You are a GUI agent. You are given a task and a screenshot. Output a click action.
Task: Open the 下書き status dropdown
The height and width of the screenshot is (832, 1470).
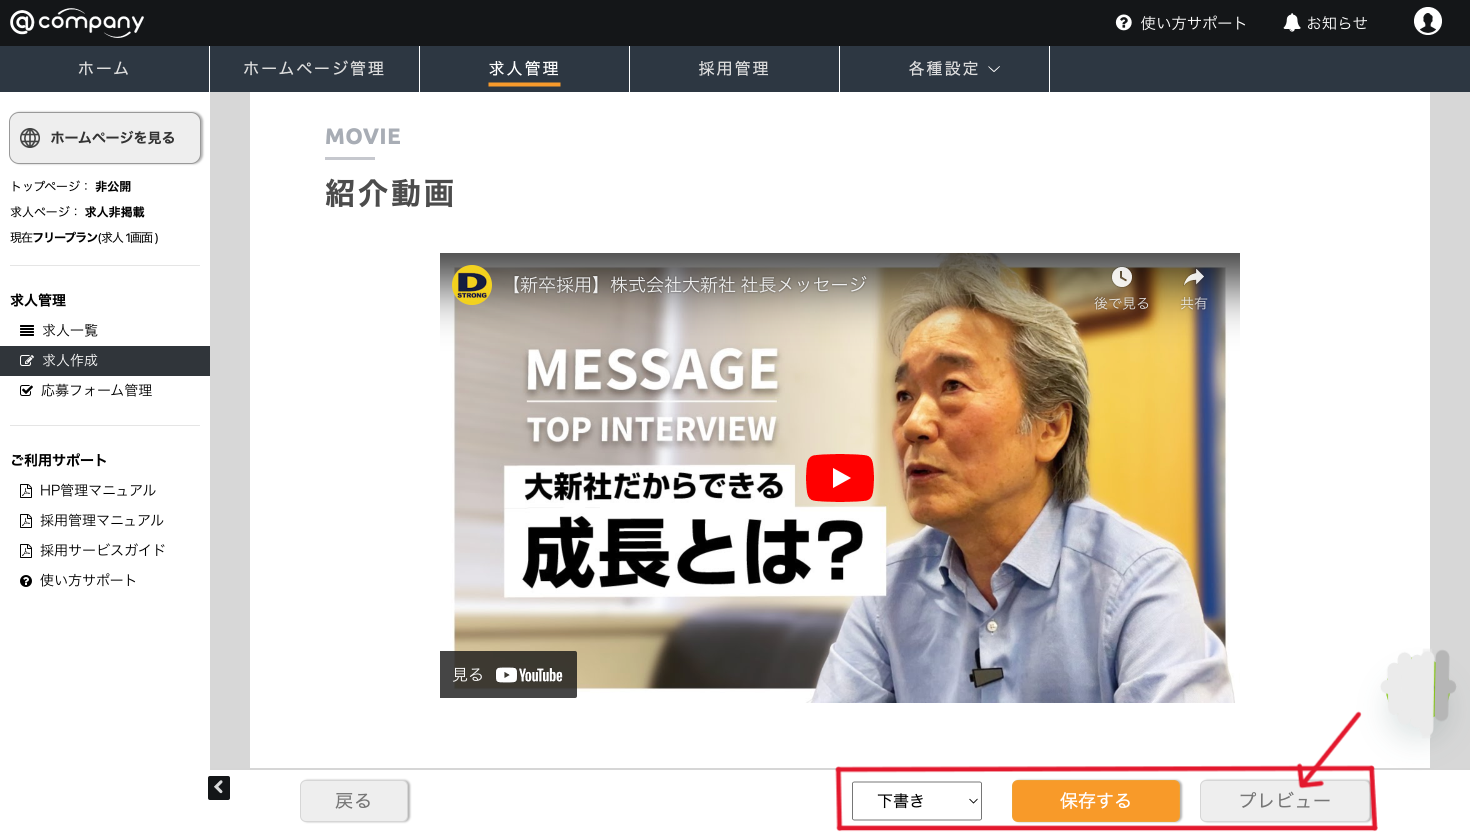(x=917, y=801)
